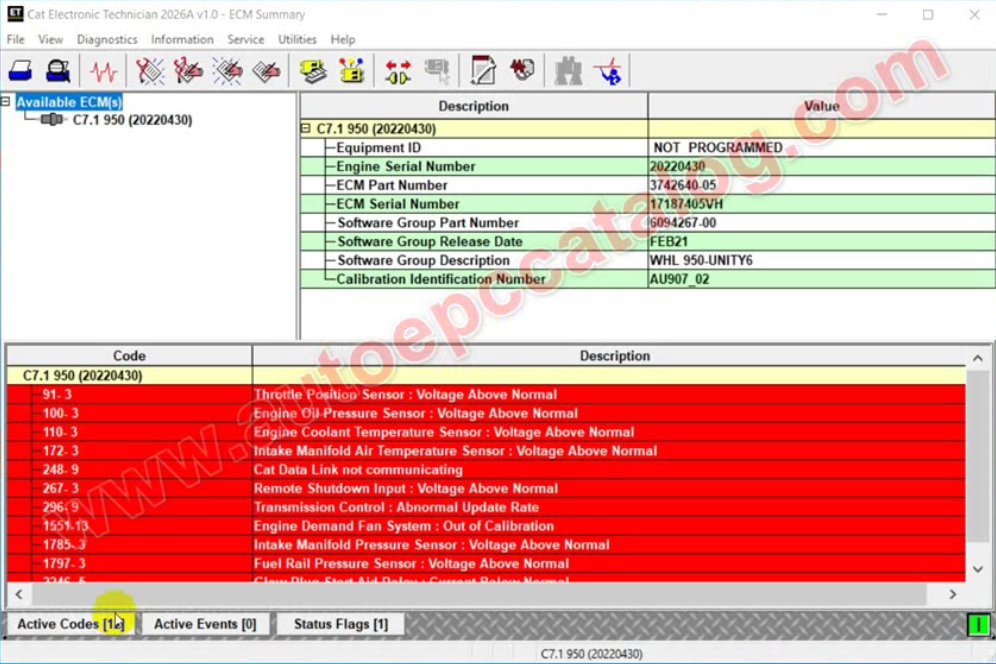Click the ECM Summary toolbar icon
Screen dimensions: 996x664
313,72
